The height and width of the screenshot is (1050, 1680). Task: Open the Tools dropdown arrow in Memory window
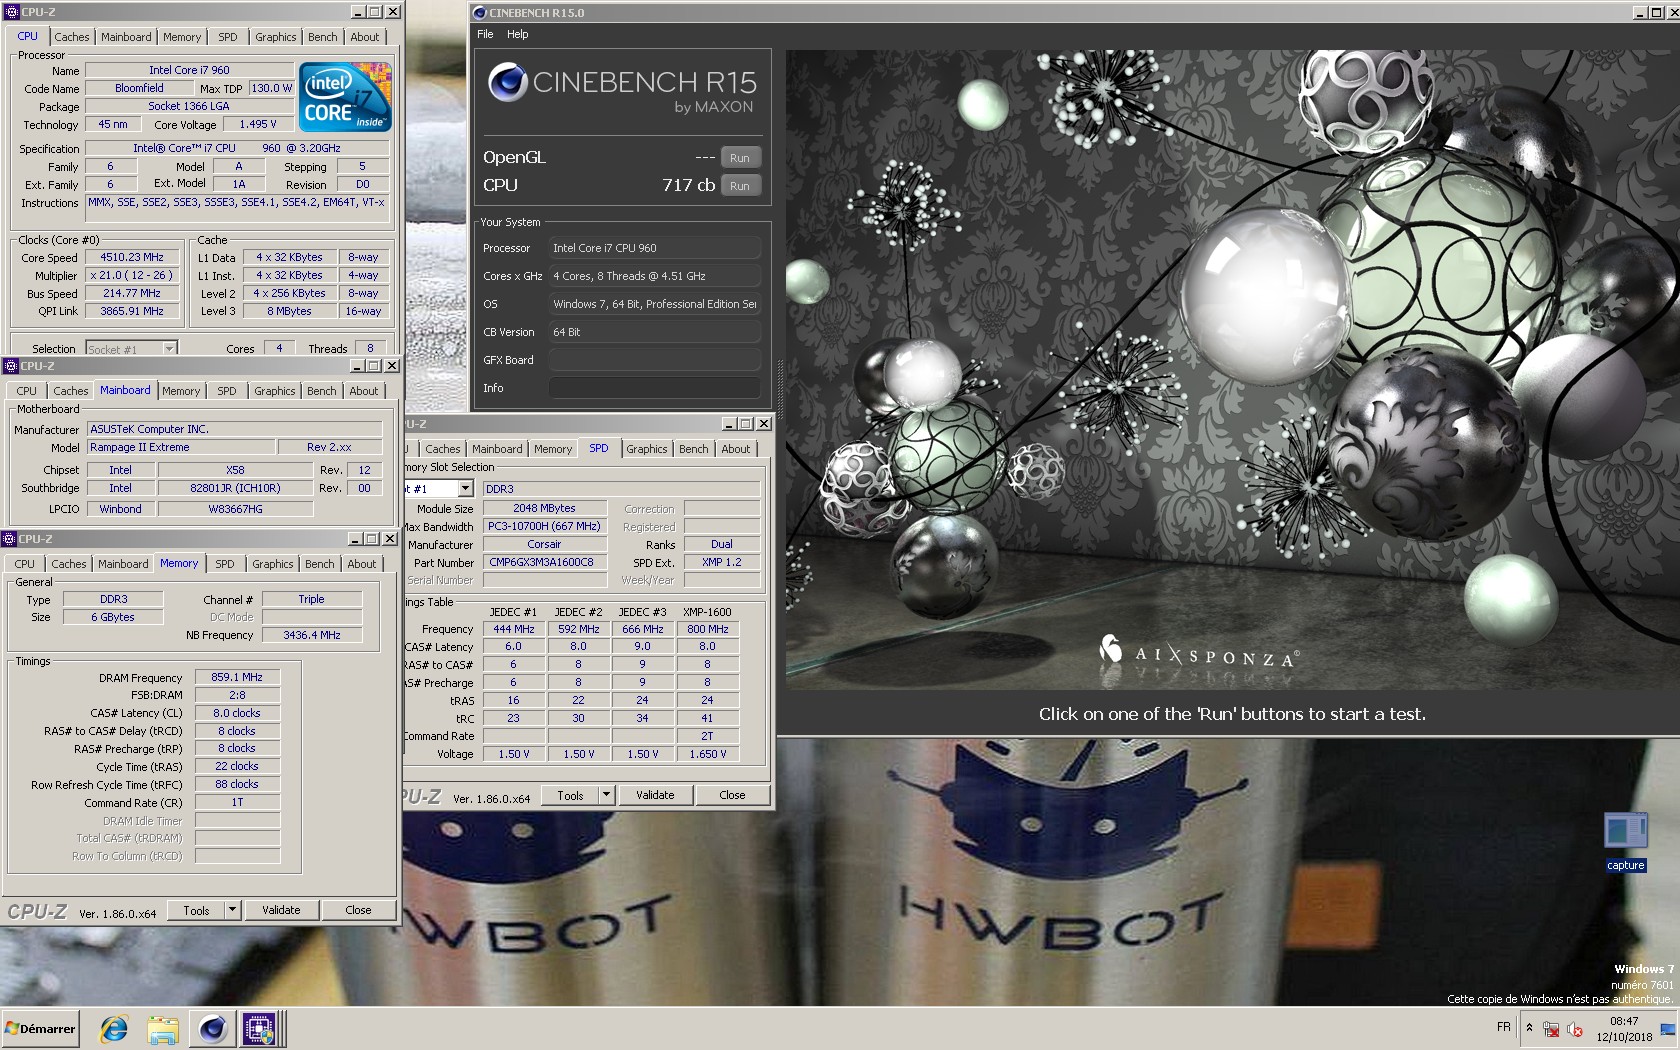tap(232, 910)
